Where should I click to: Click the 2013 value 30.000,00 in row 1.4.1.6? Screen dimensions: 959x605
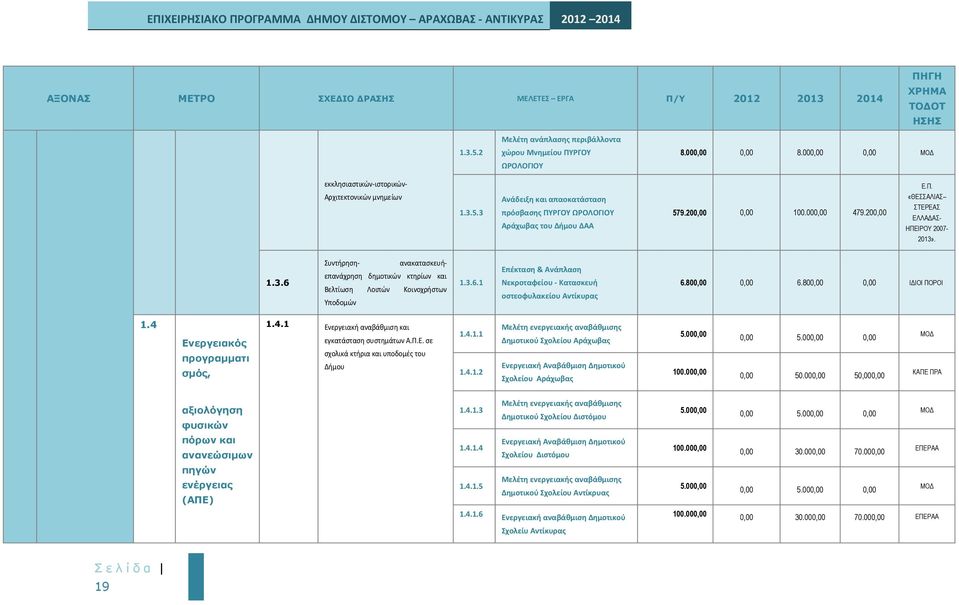click(x=810, y=518)
